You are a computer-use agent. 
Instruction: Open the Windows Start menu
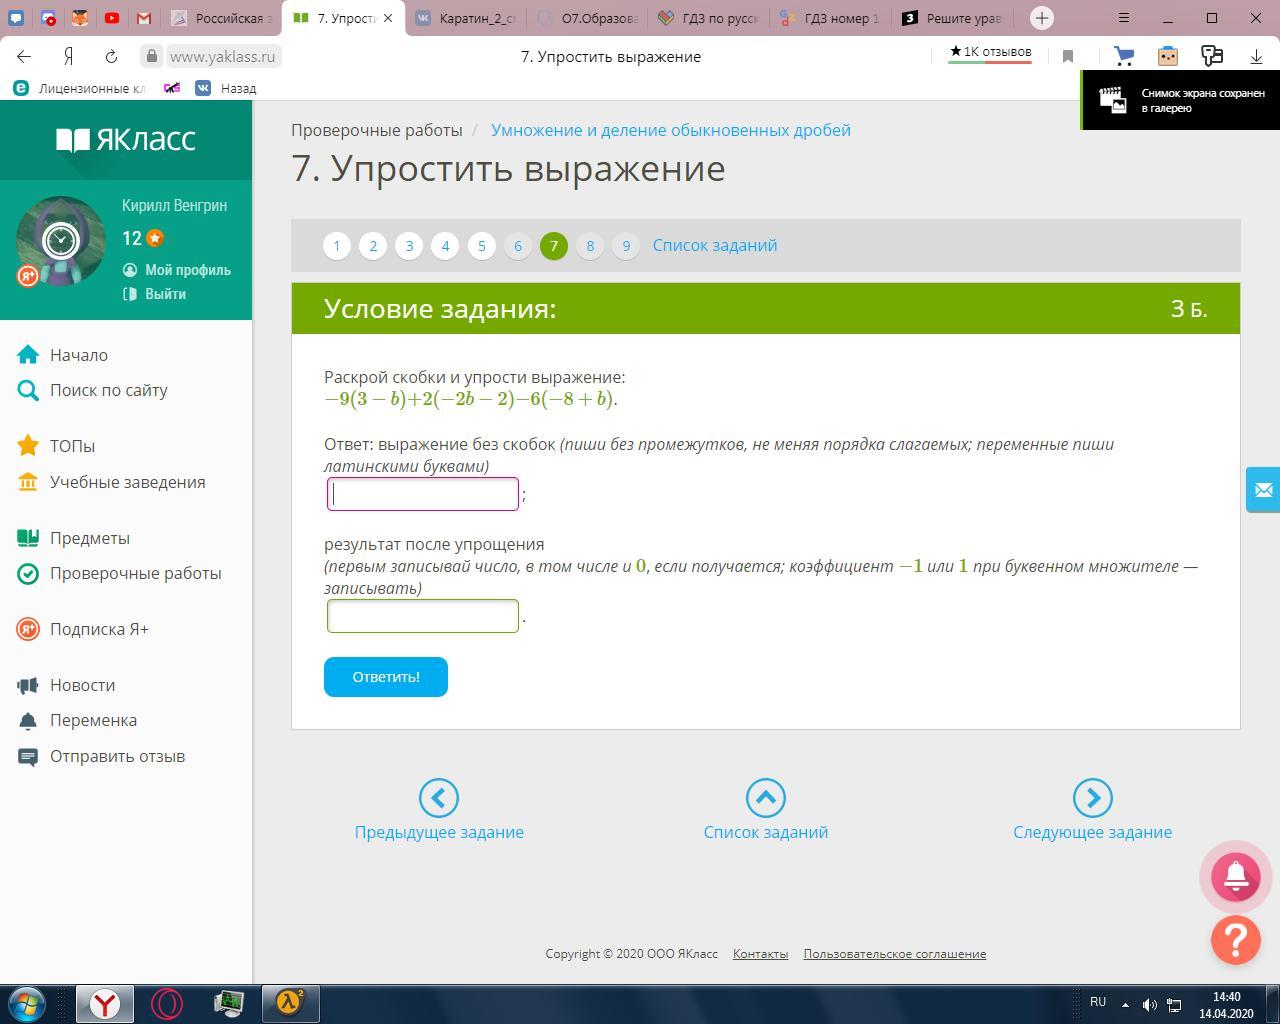(x=27, y=1003)
